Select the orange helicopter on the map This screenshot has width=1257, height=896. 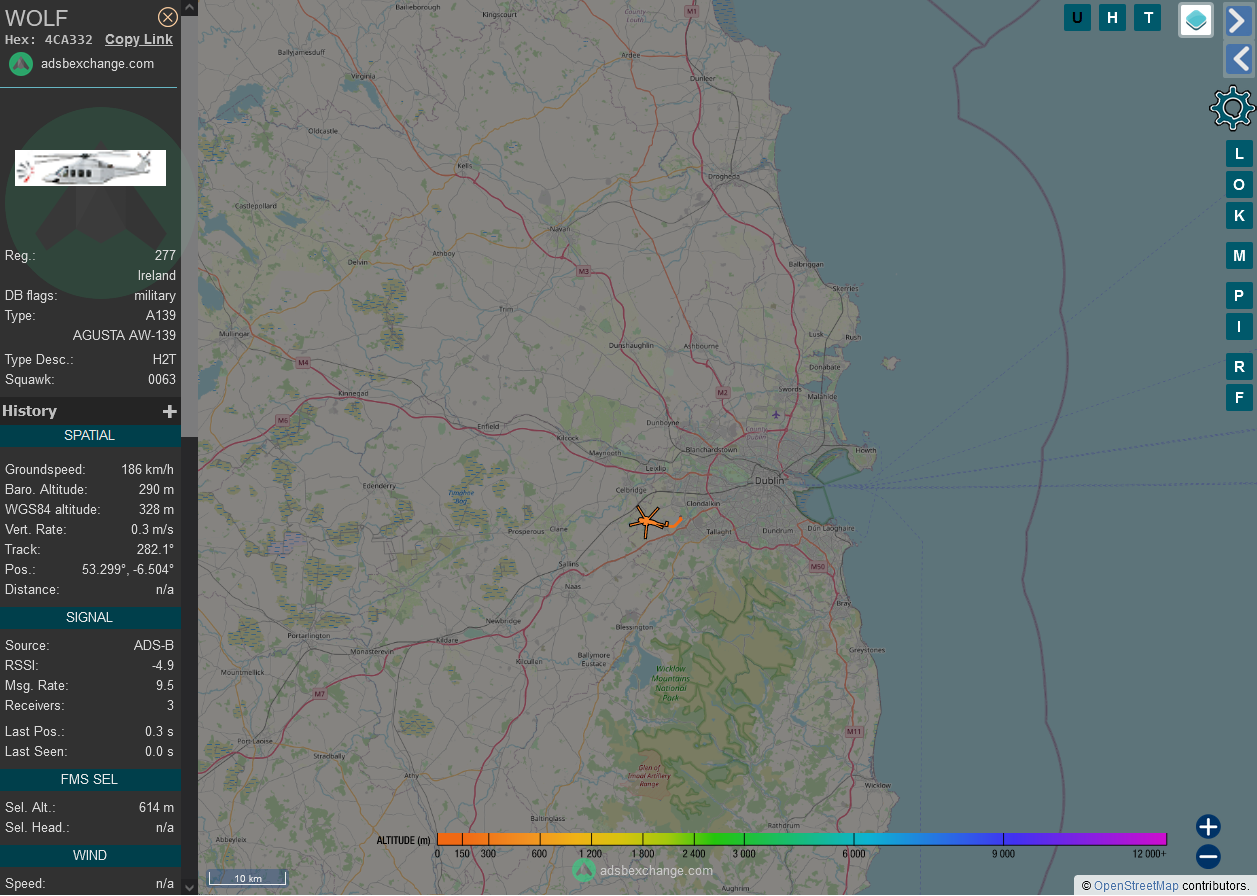pos(647,521)
